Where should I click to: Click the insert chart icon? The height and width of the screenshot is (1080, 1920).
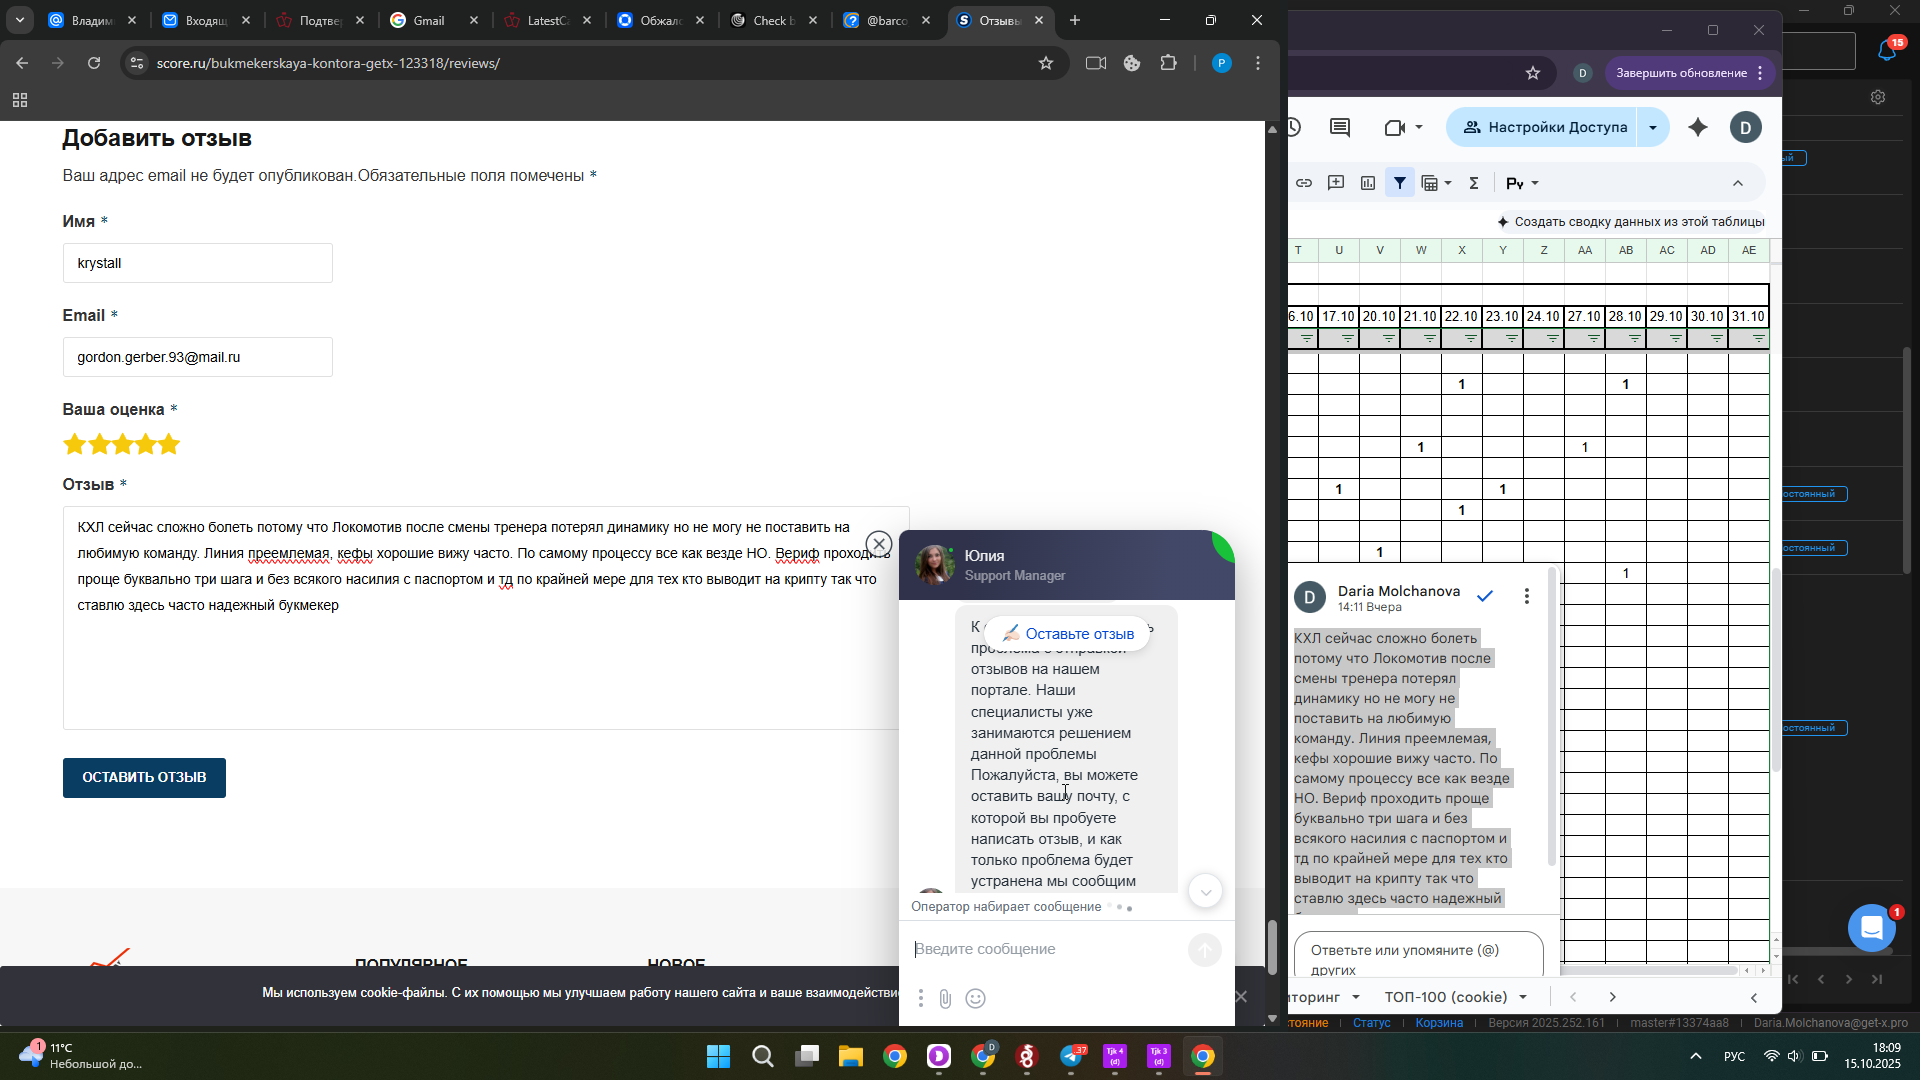click(x=1368, y=183)
